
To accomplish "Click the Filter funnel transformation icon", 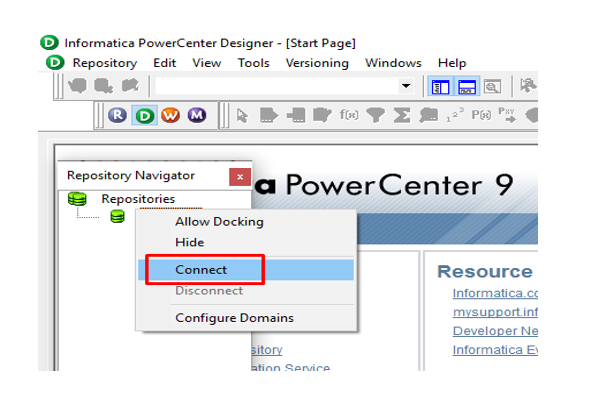I will tap(375, 115).
